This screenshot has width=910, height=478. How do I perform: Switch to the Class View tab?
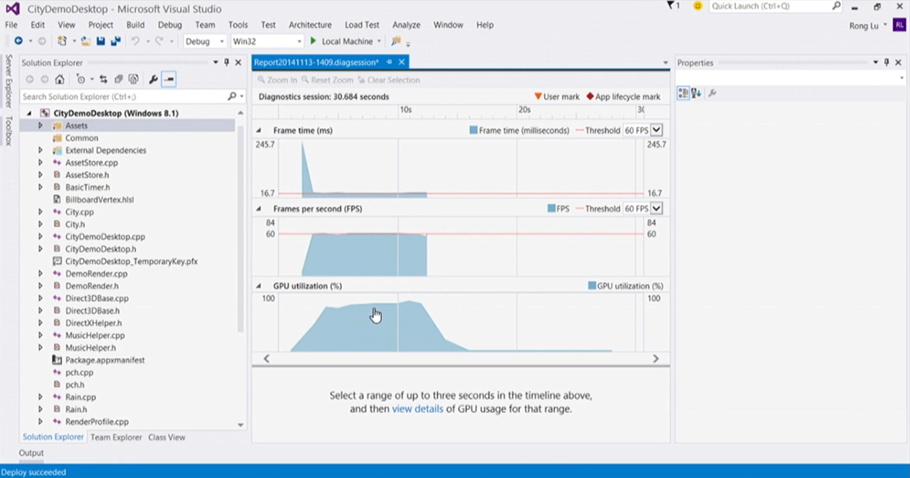[x=167, y=437]
